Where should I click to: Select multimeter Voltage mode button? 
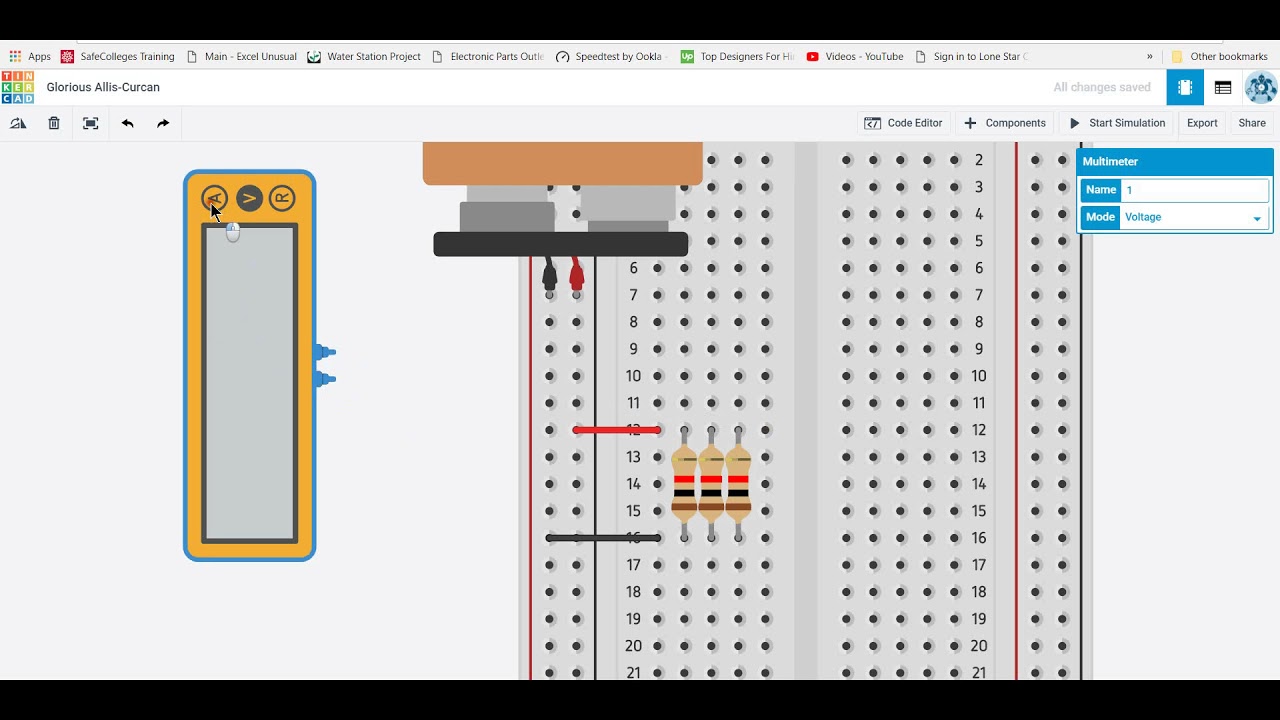pyautogui.click(x=249, y=198)
